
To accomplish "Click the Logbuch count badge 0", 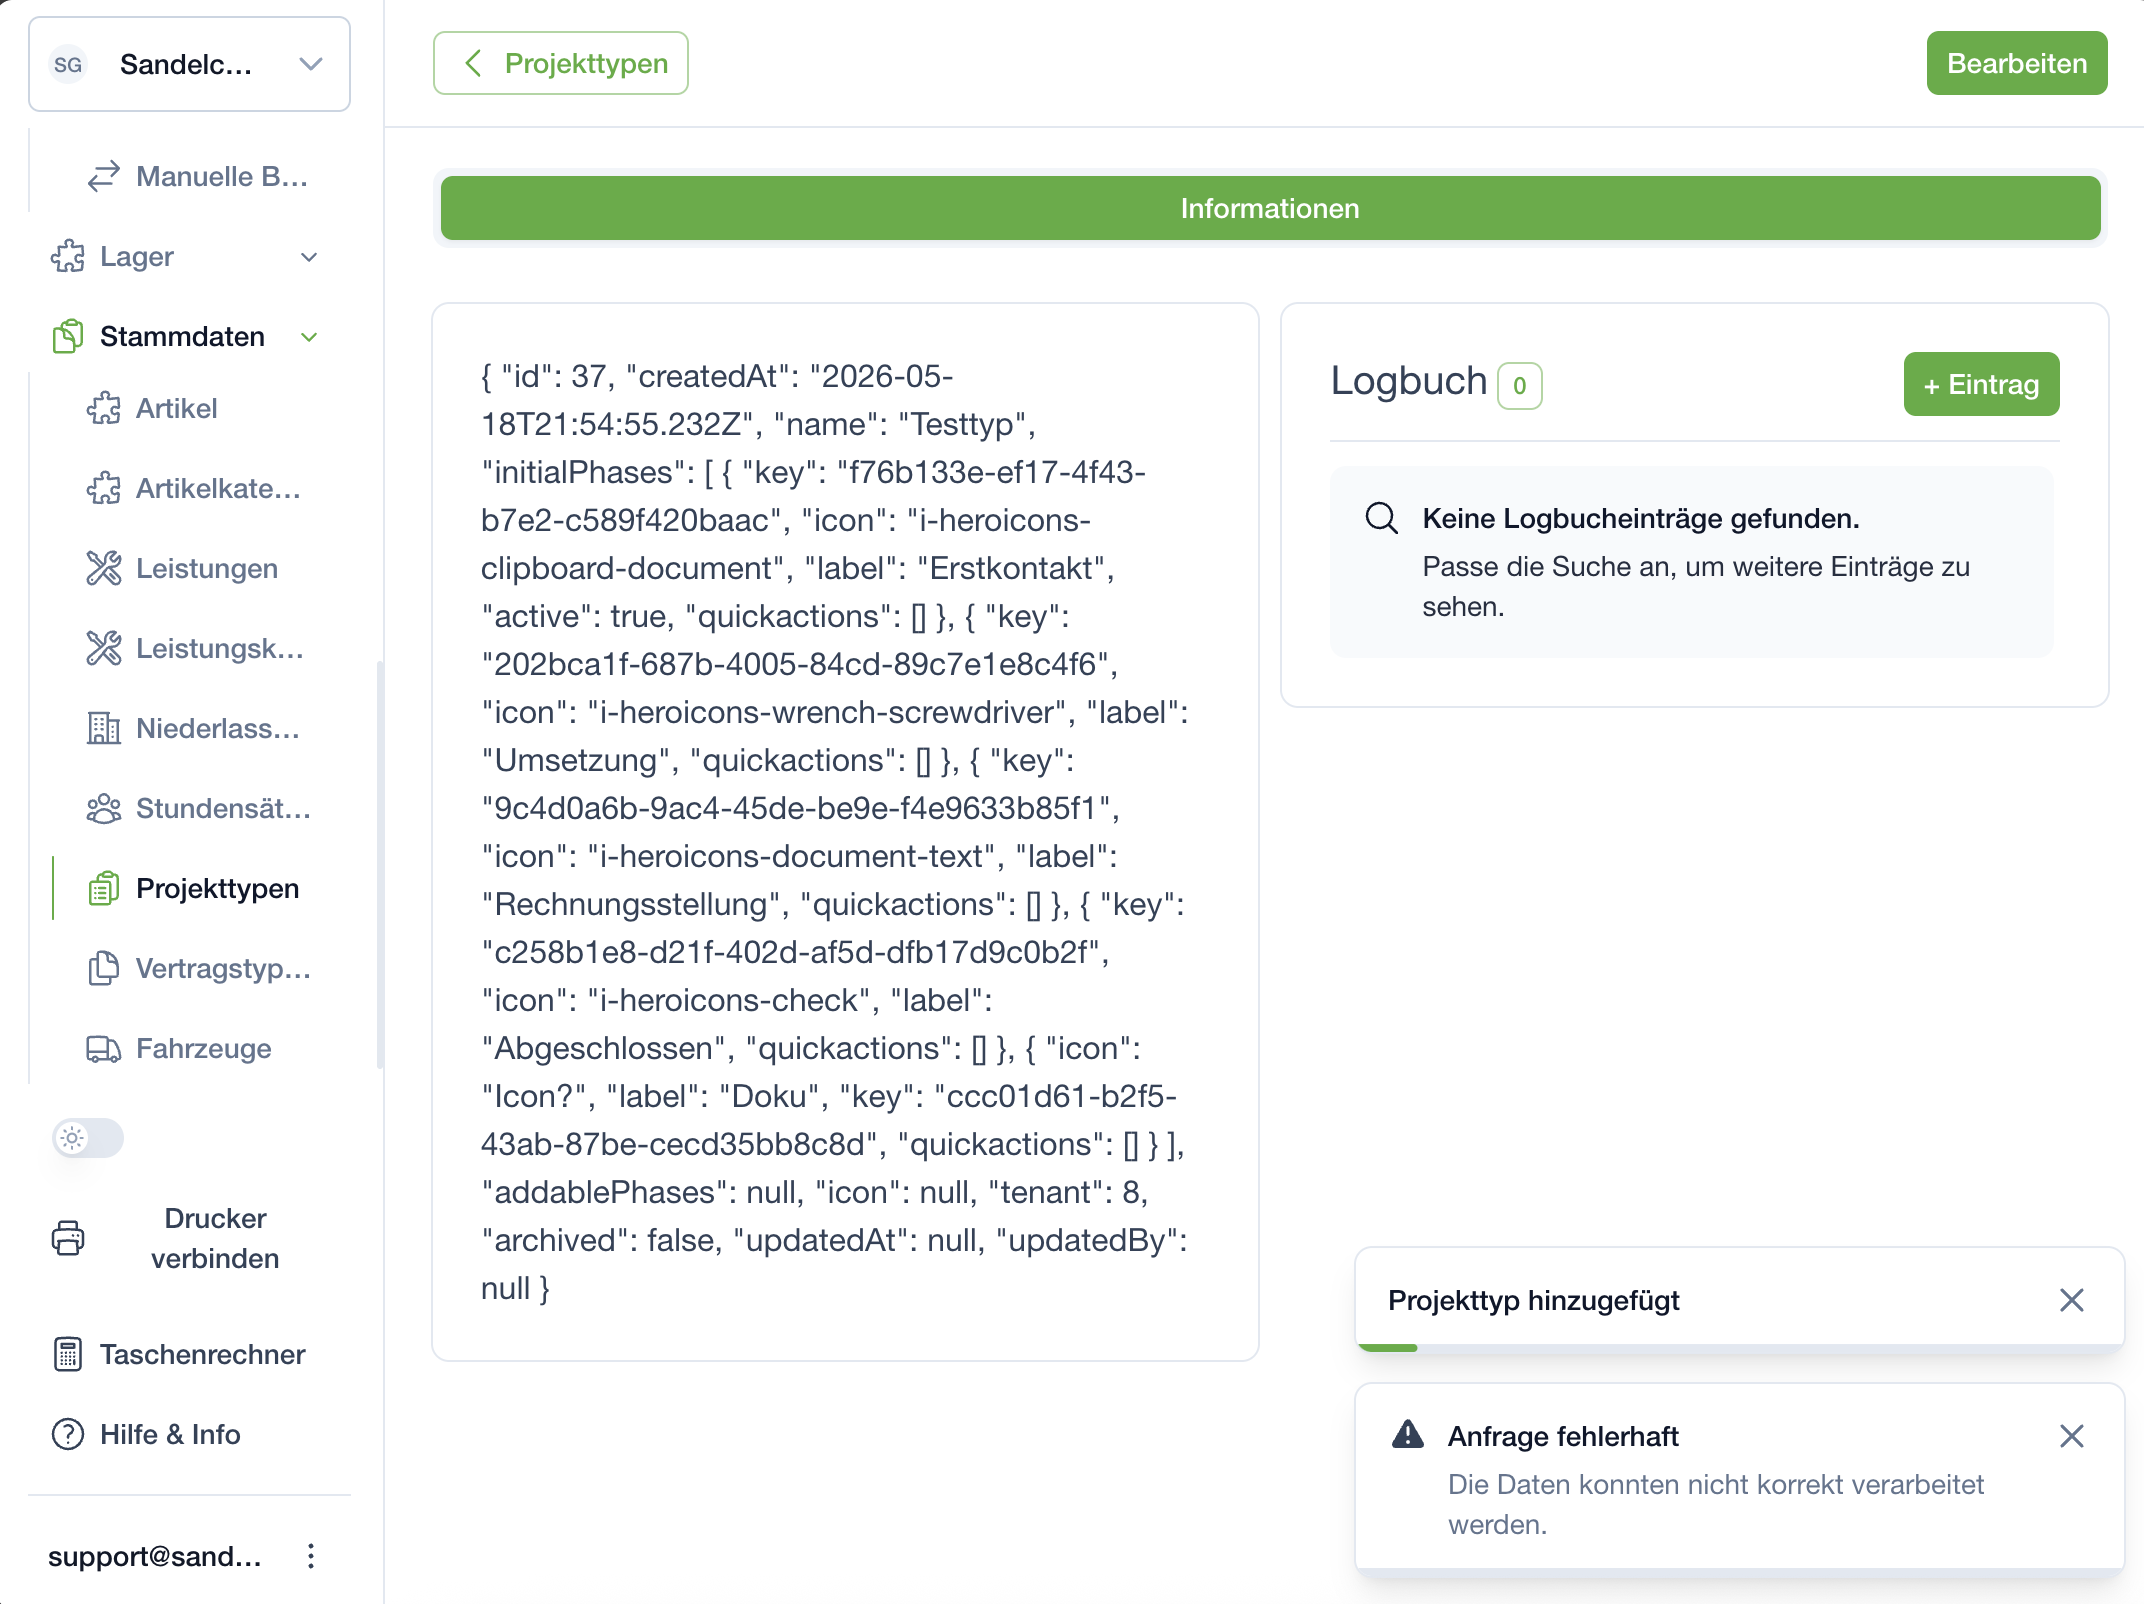I will (1519, 386).
